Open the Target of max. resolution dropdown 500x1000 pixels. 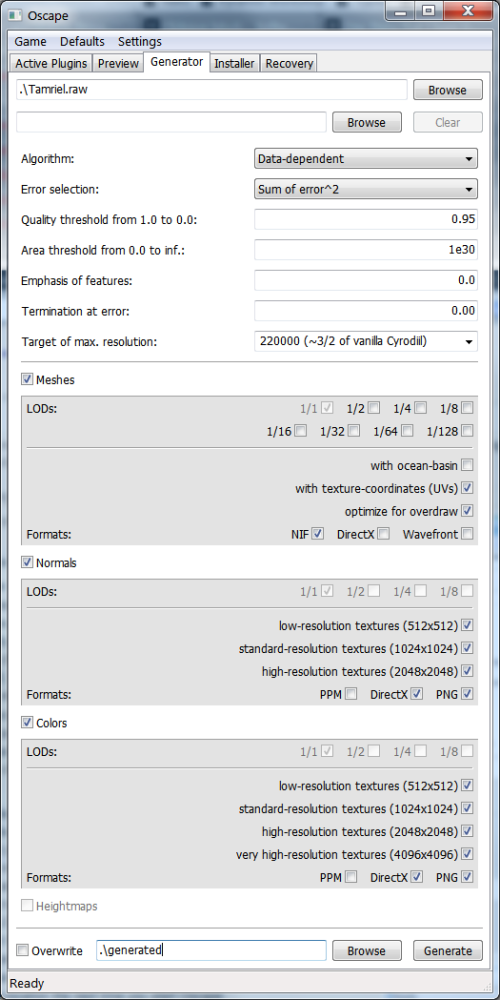click(365, 341)
